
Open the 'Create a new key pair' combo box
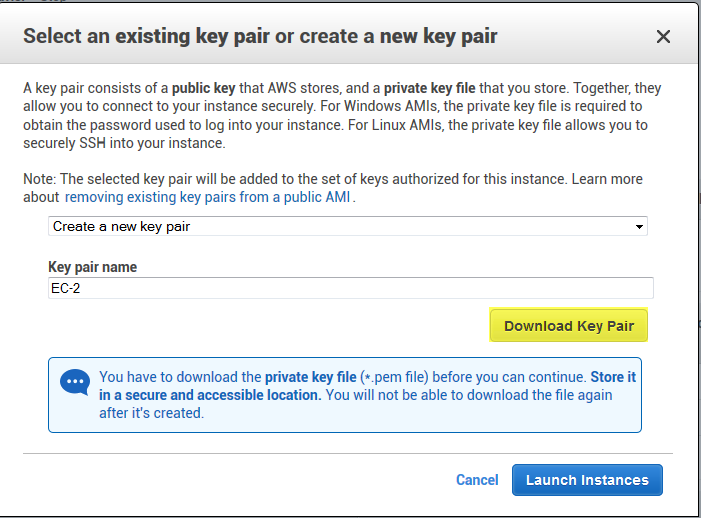coord(348,226)
